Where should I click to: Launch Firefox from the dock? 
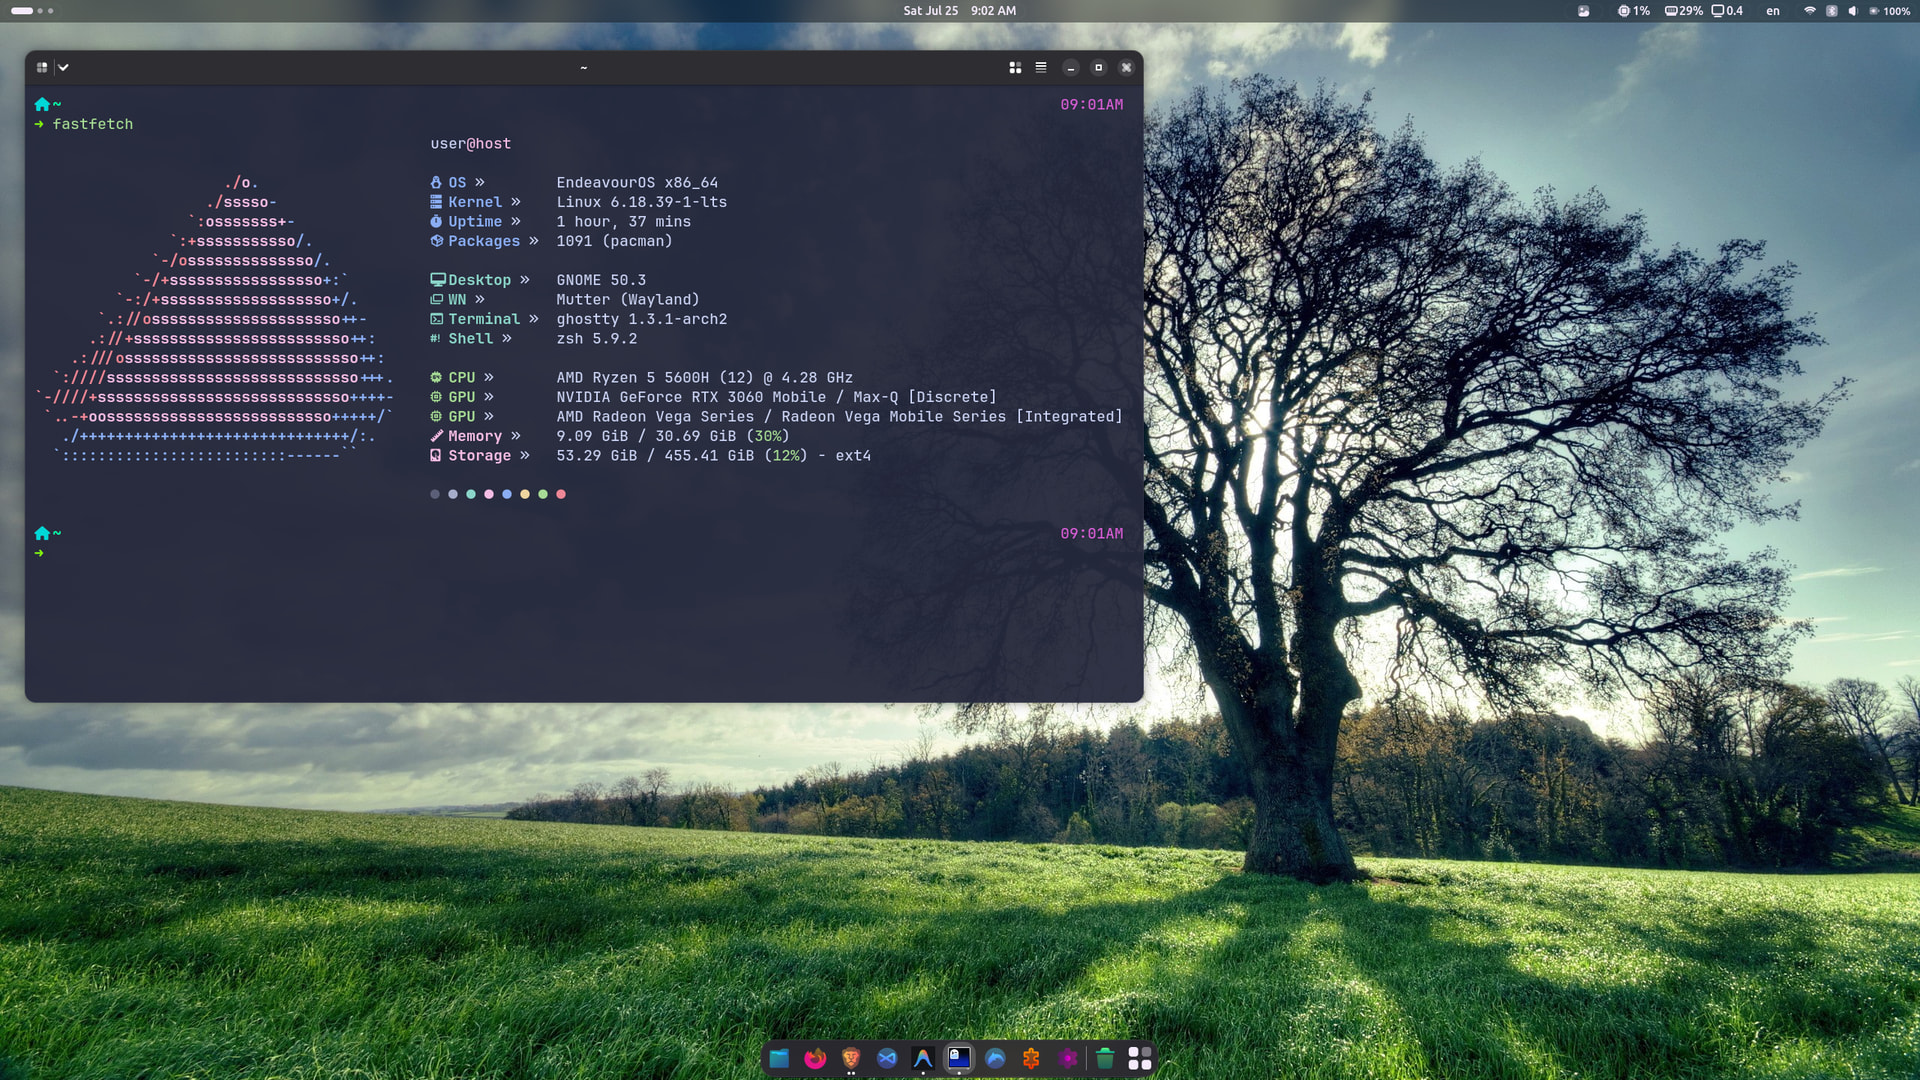(x=815, y=1058)
